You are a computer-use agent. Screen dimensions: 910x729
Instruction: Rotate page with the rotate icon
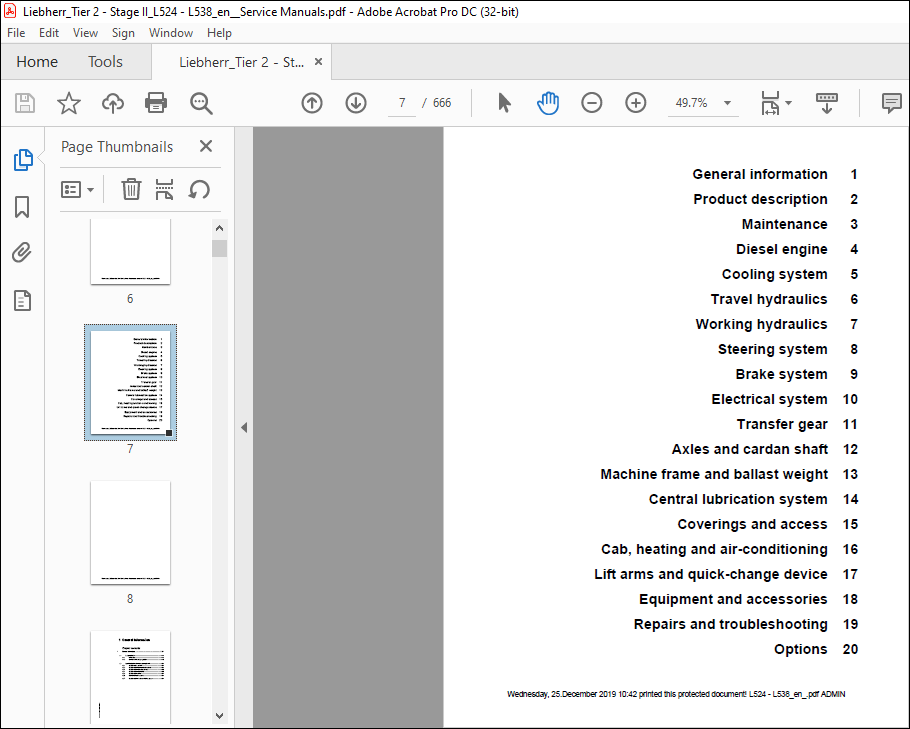199,189
